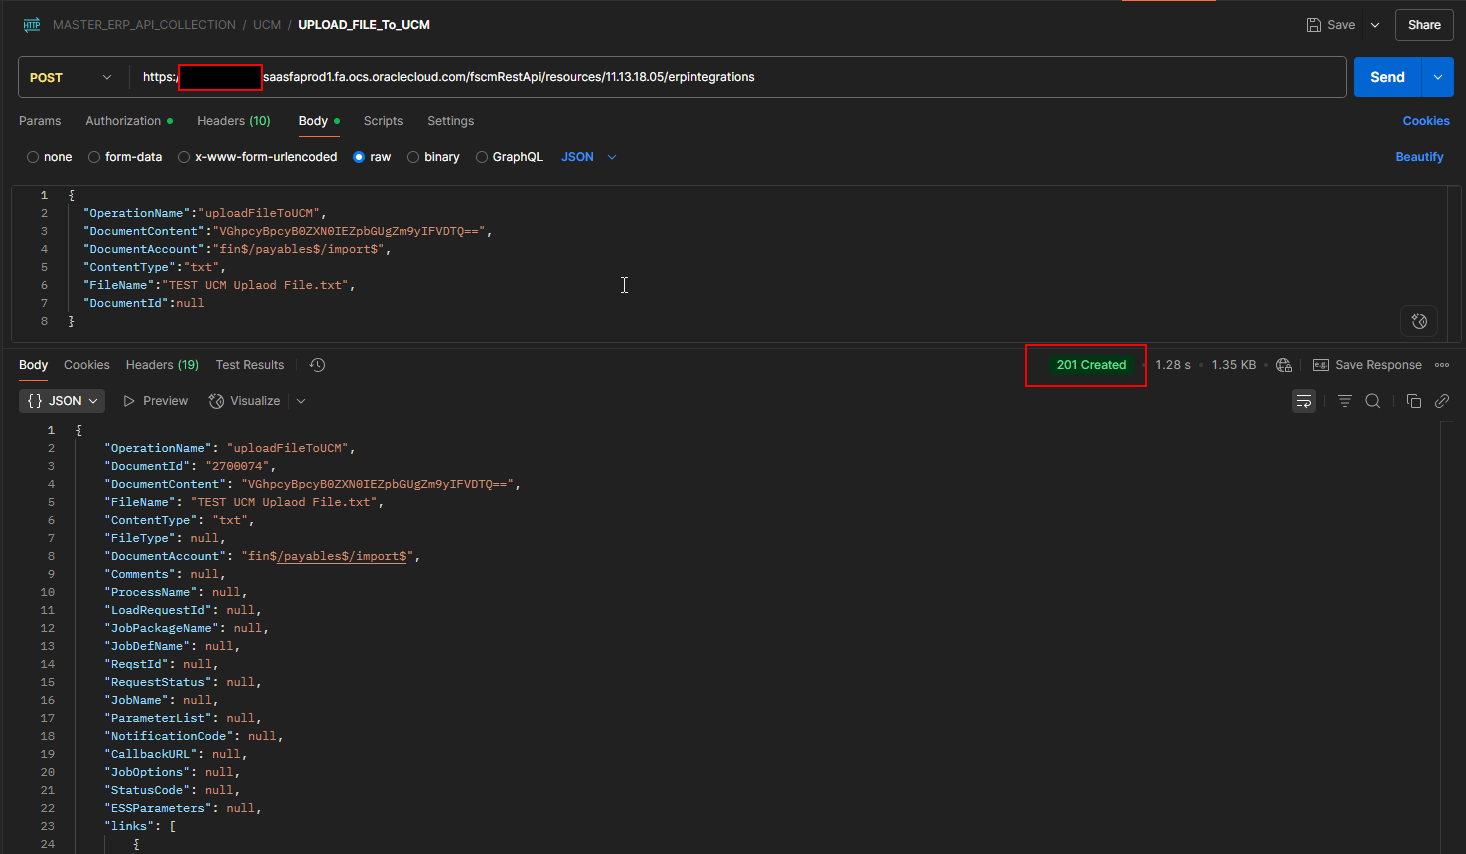Click the "ESSParameters": null response line

(x=183, y=808)
